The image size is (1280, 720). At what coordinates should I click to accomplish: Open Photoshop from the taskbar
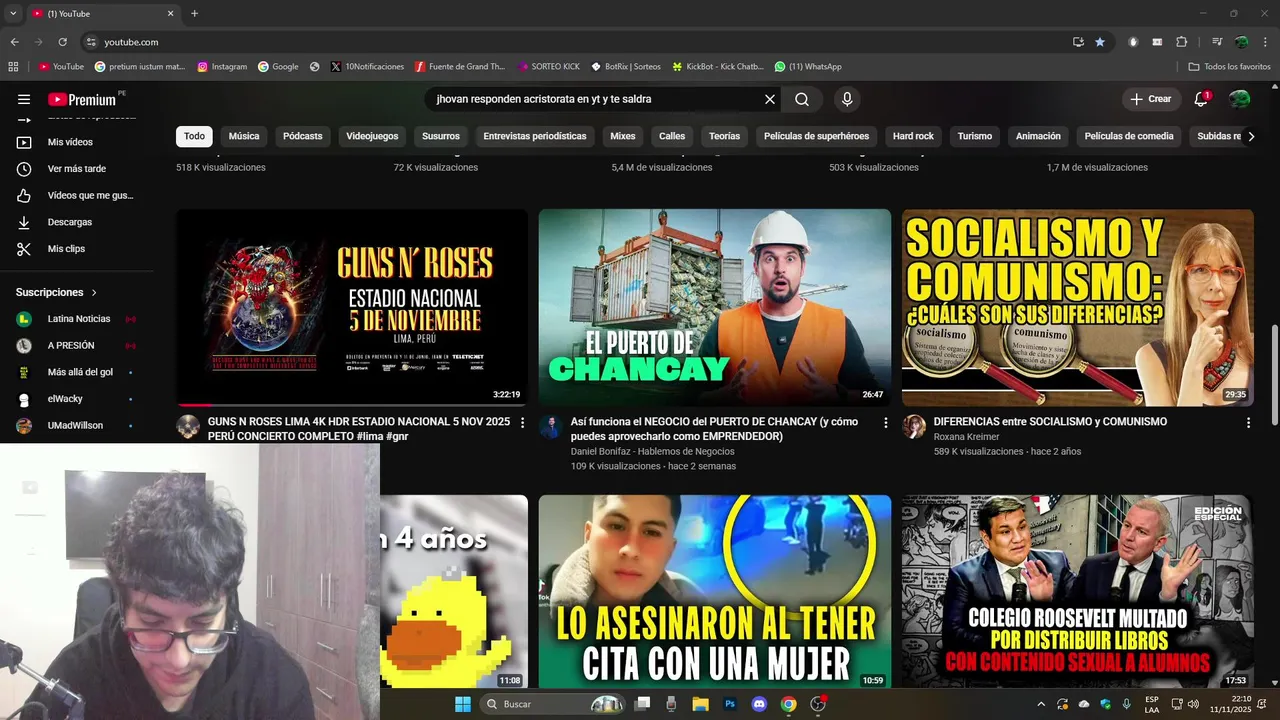pyautogui.click(x=730, y=704)
